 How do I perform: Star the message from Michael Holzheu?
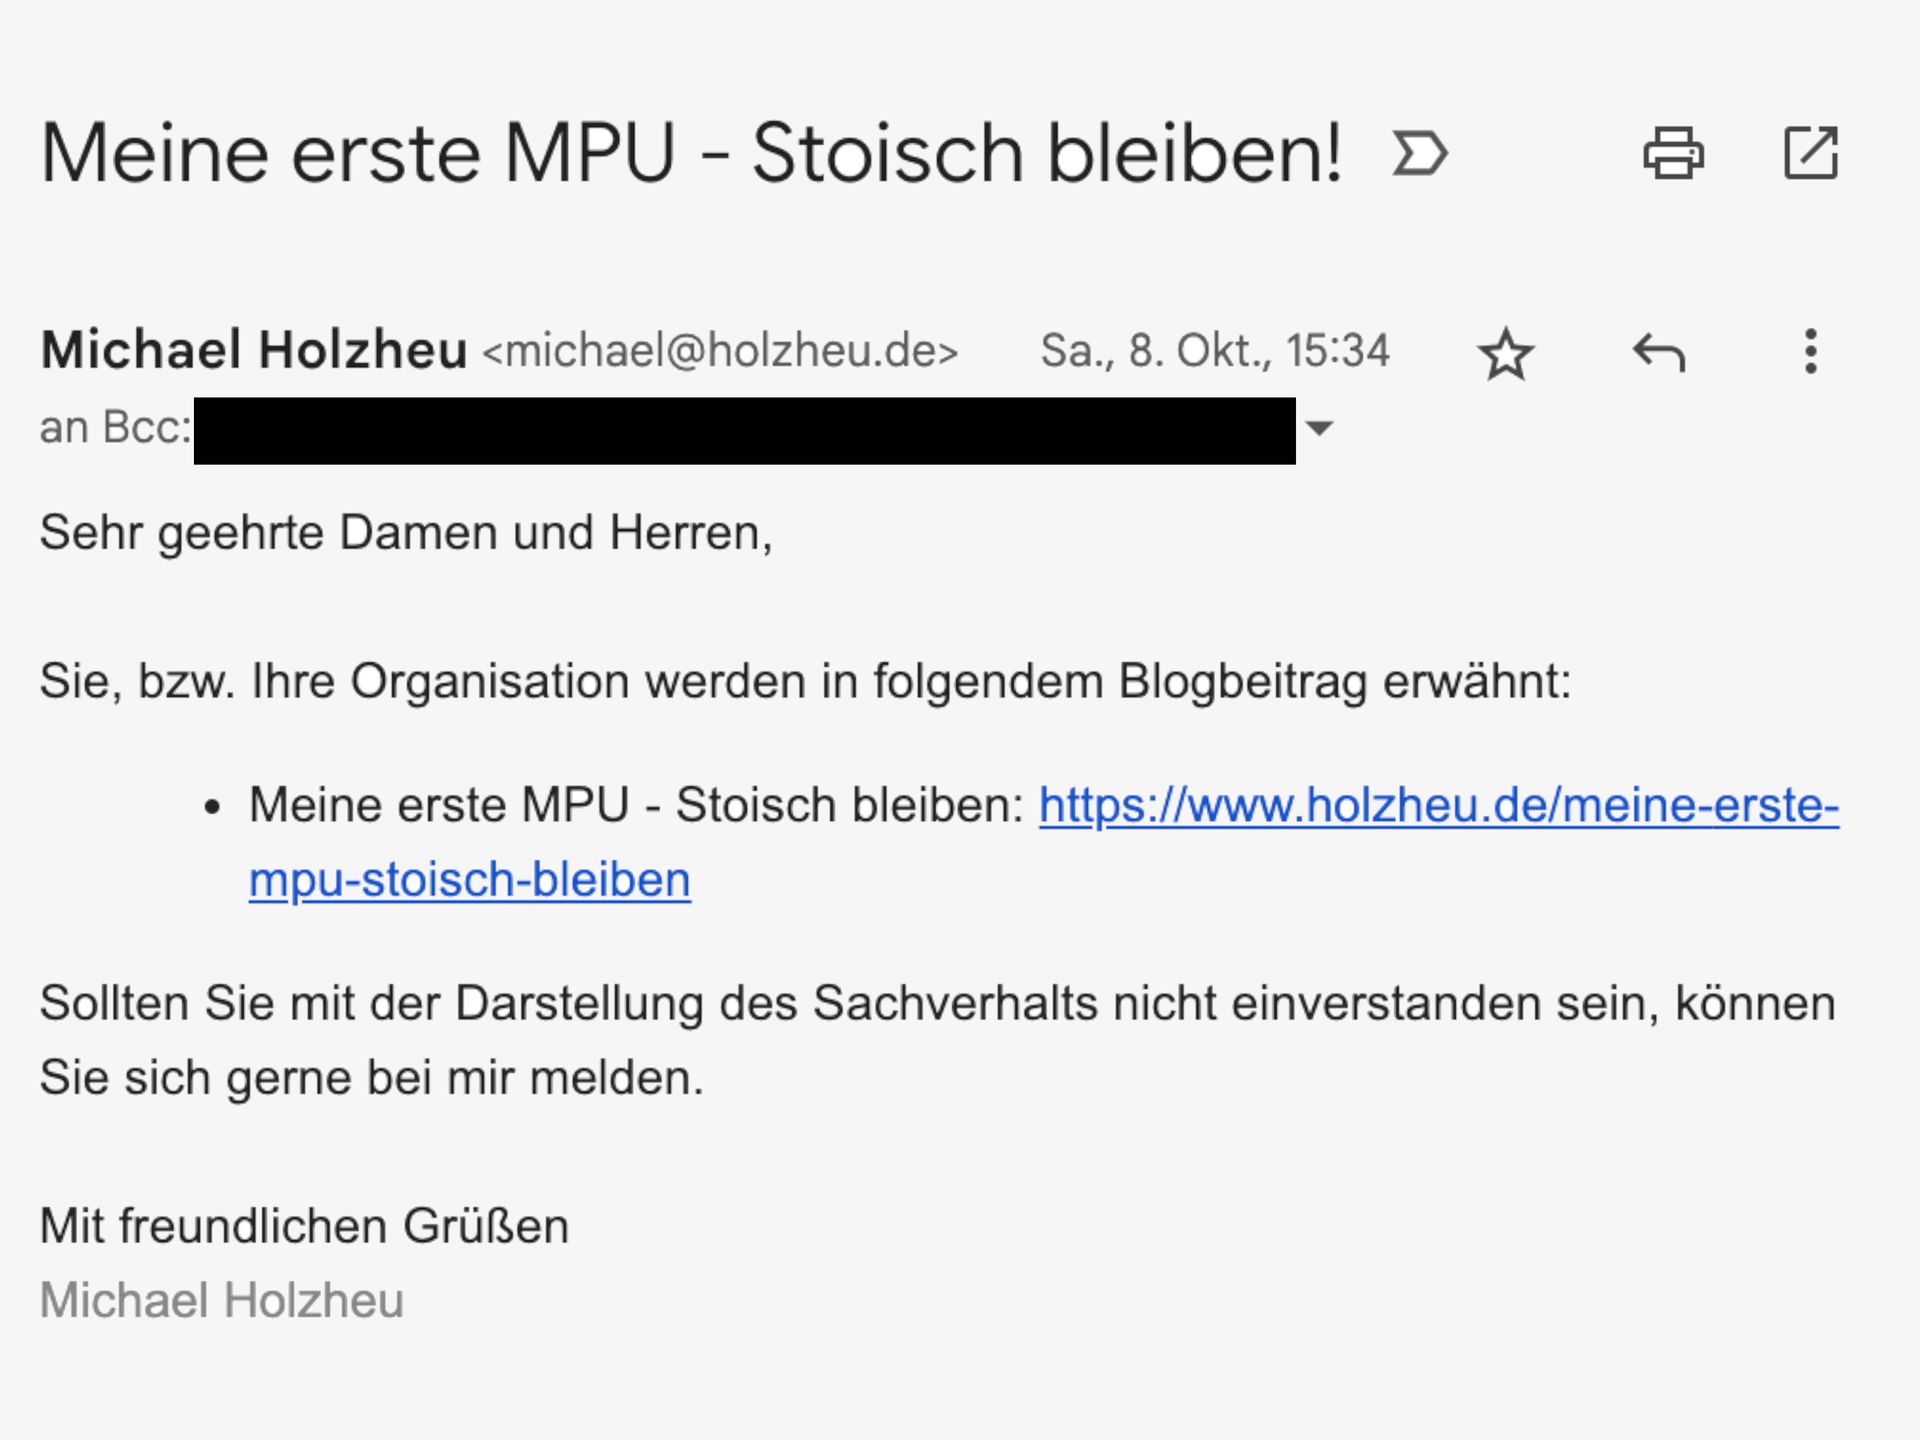(1505, 354)
